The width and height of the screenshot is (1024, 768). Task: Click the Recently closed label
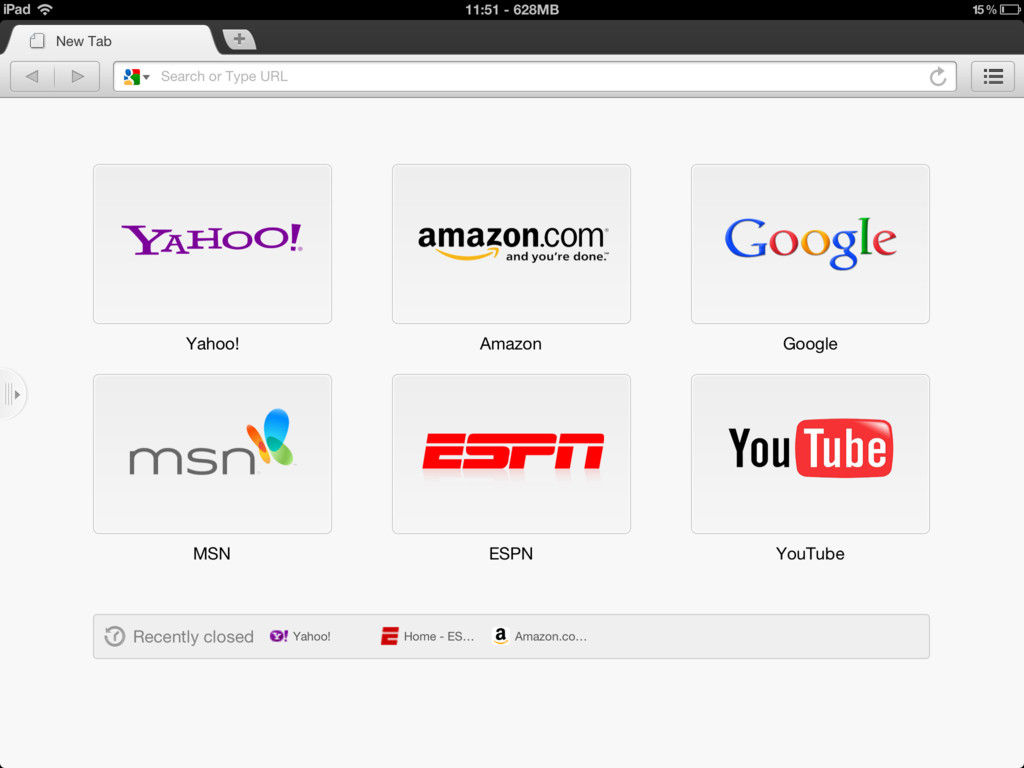(193, 637)
